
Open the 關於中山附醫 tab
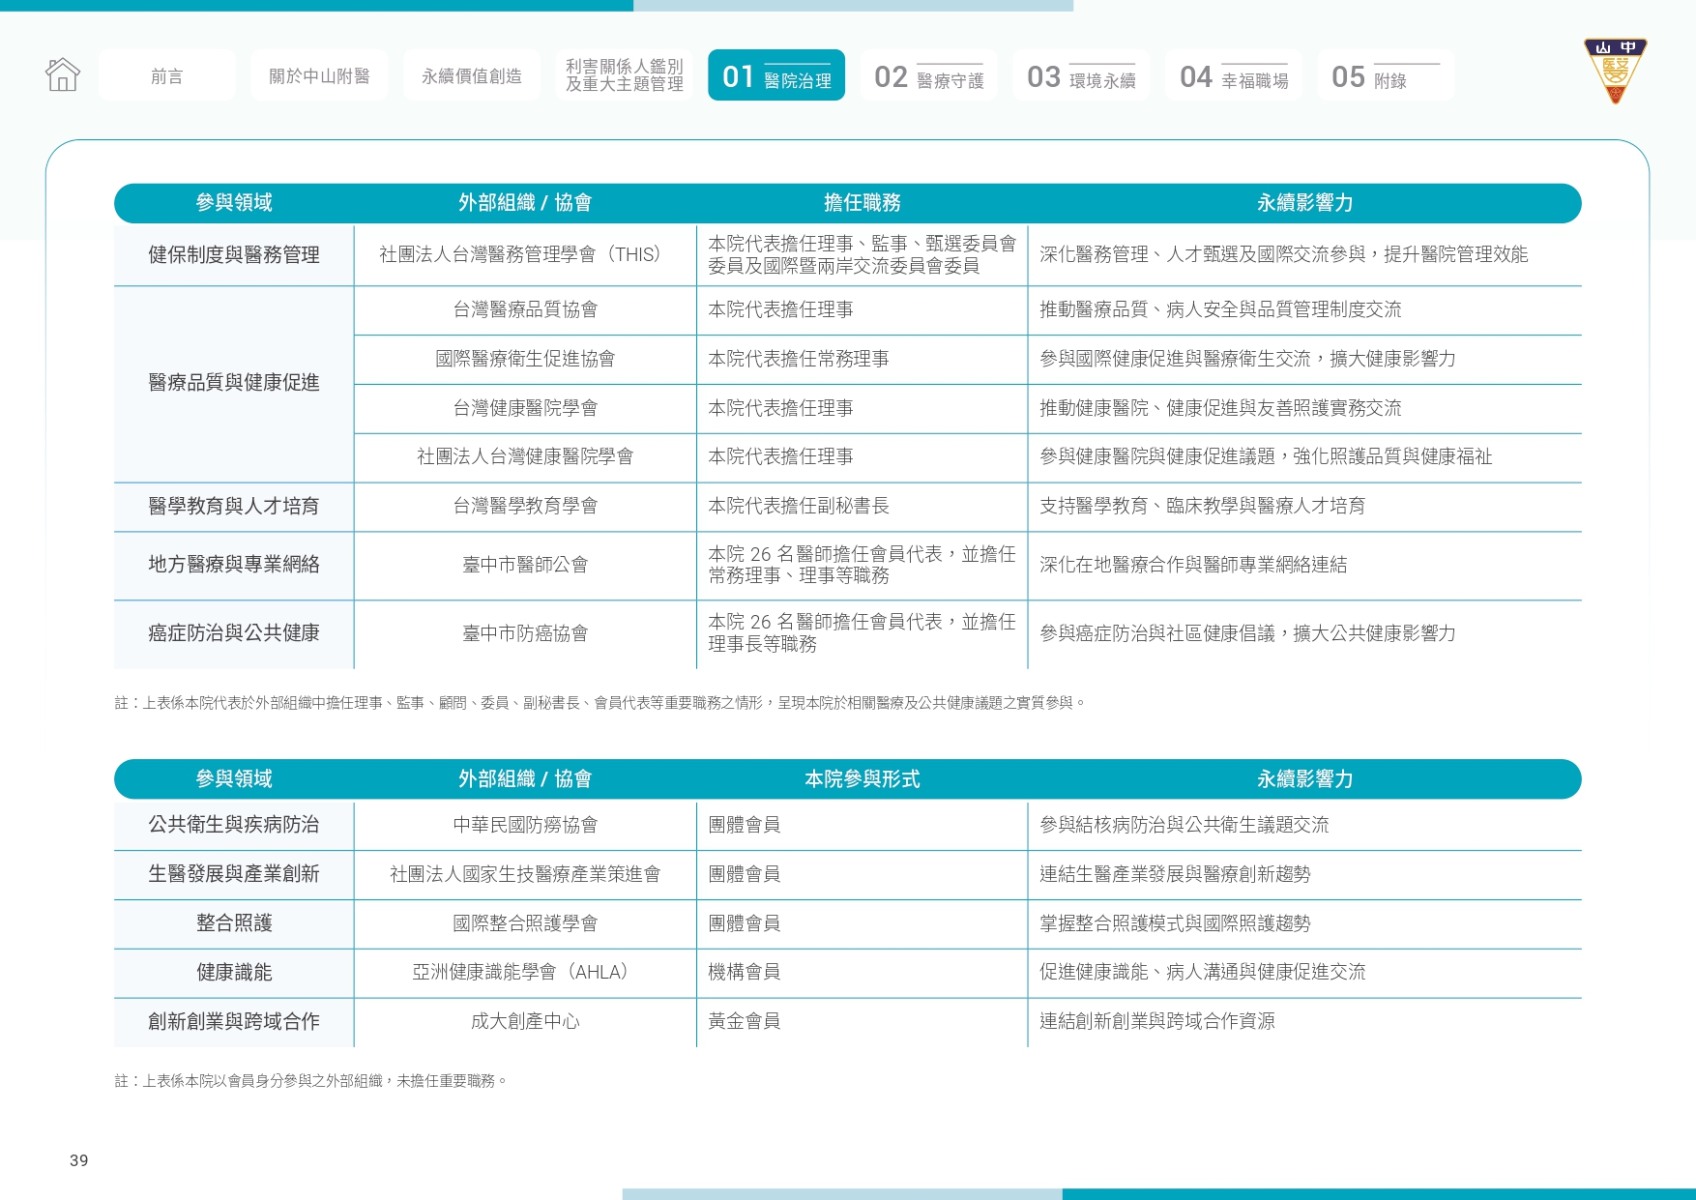click(319, 76)
